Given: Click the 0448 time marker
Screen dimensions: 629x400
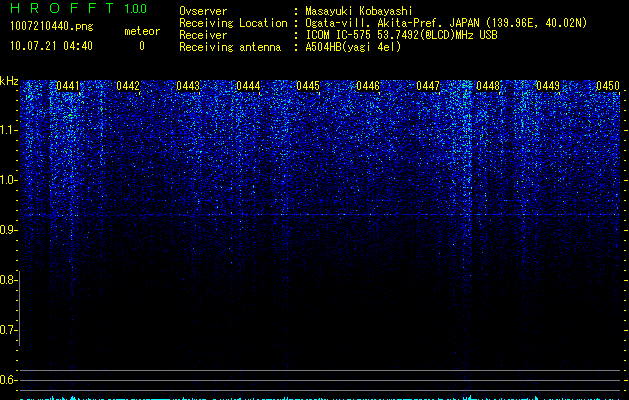Looking at the screenshot, I should point(488,86).
